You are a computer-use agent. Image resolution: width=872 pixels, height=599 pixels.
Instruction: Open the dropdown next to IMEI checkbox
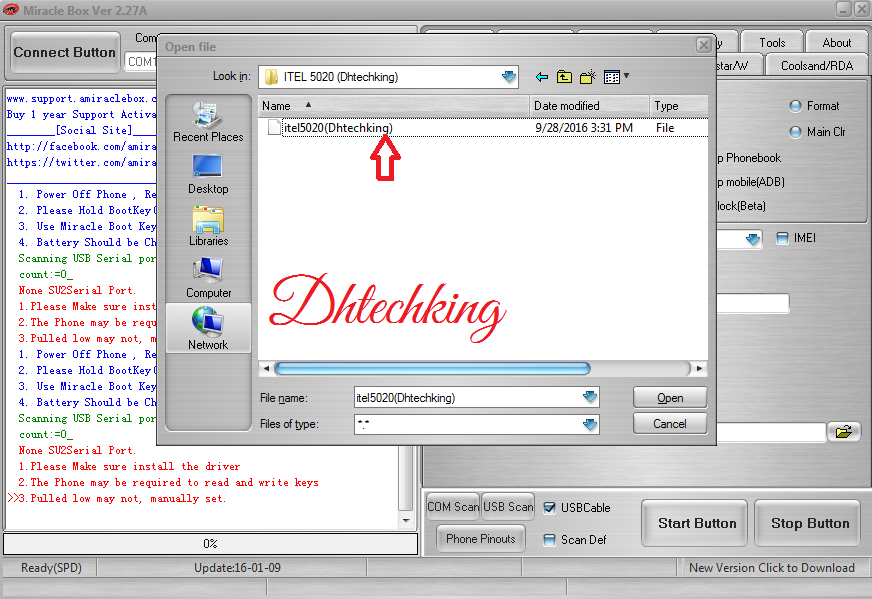752,239
